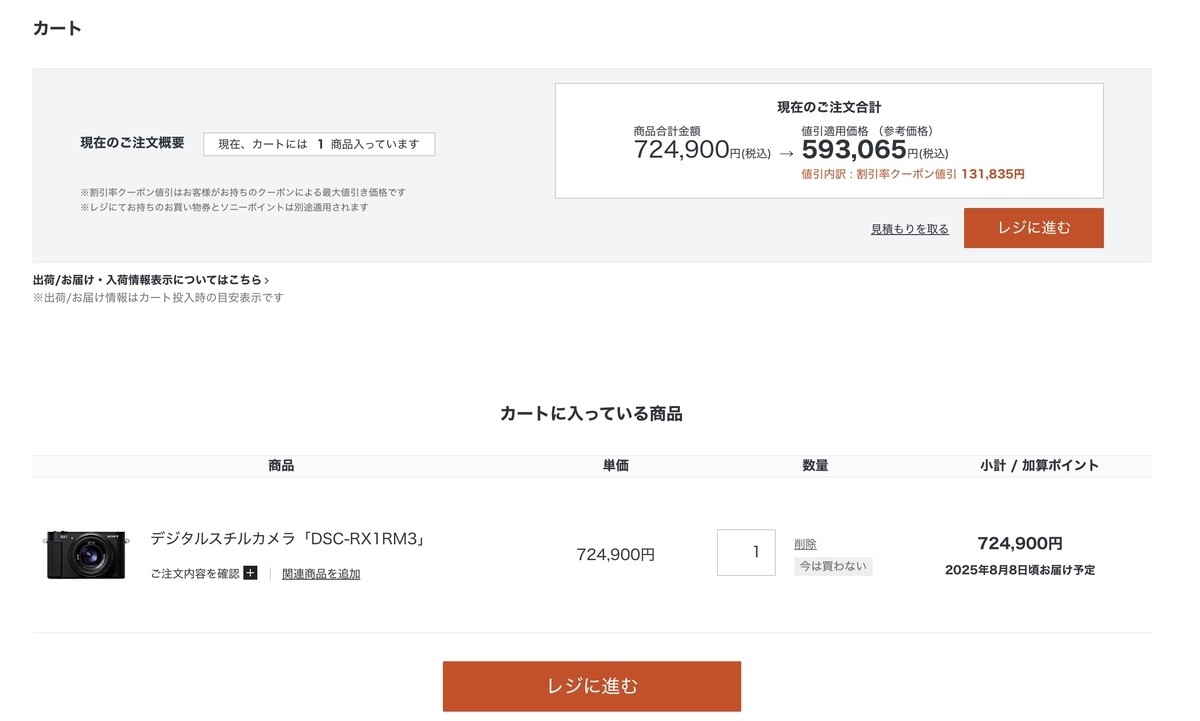
Task: Click the 現在のご注文概要 label
Action: click(132, 143)
